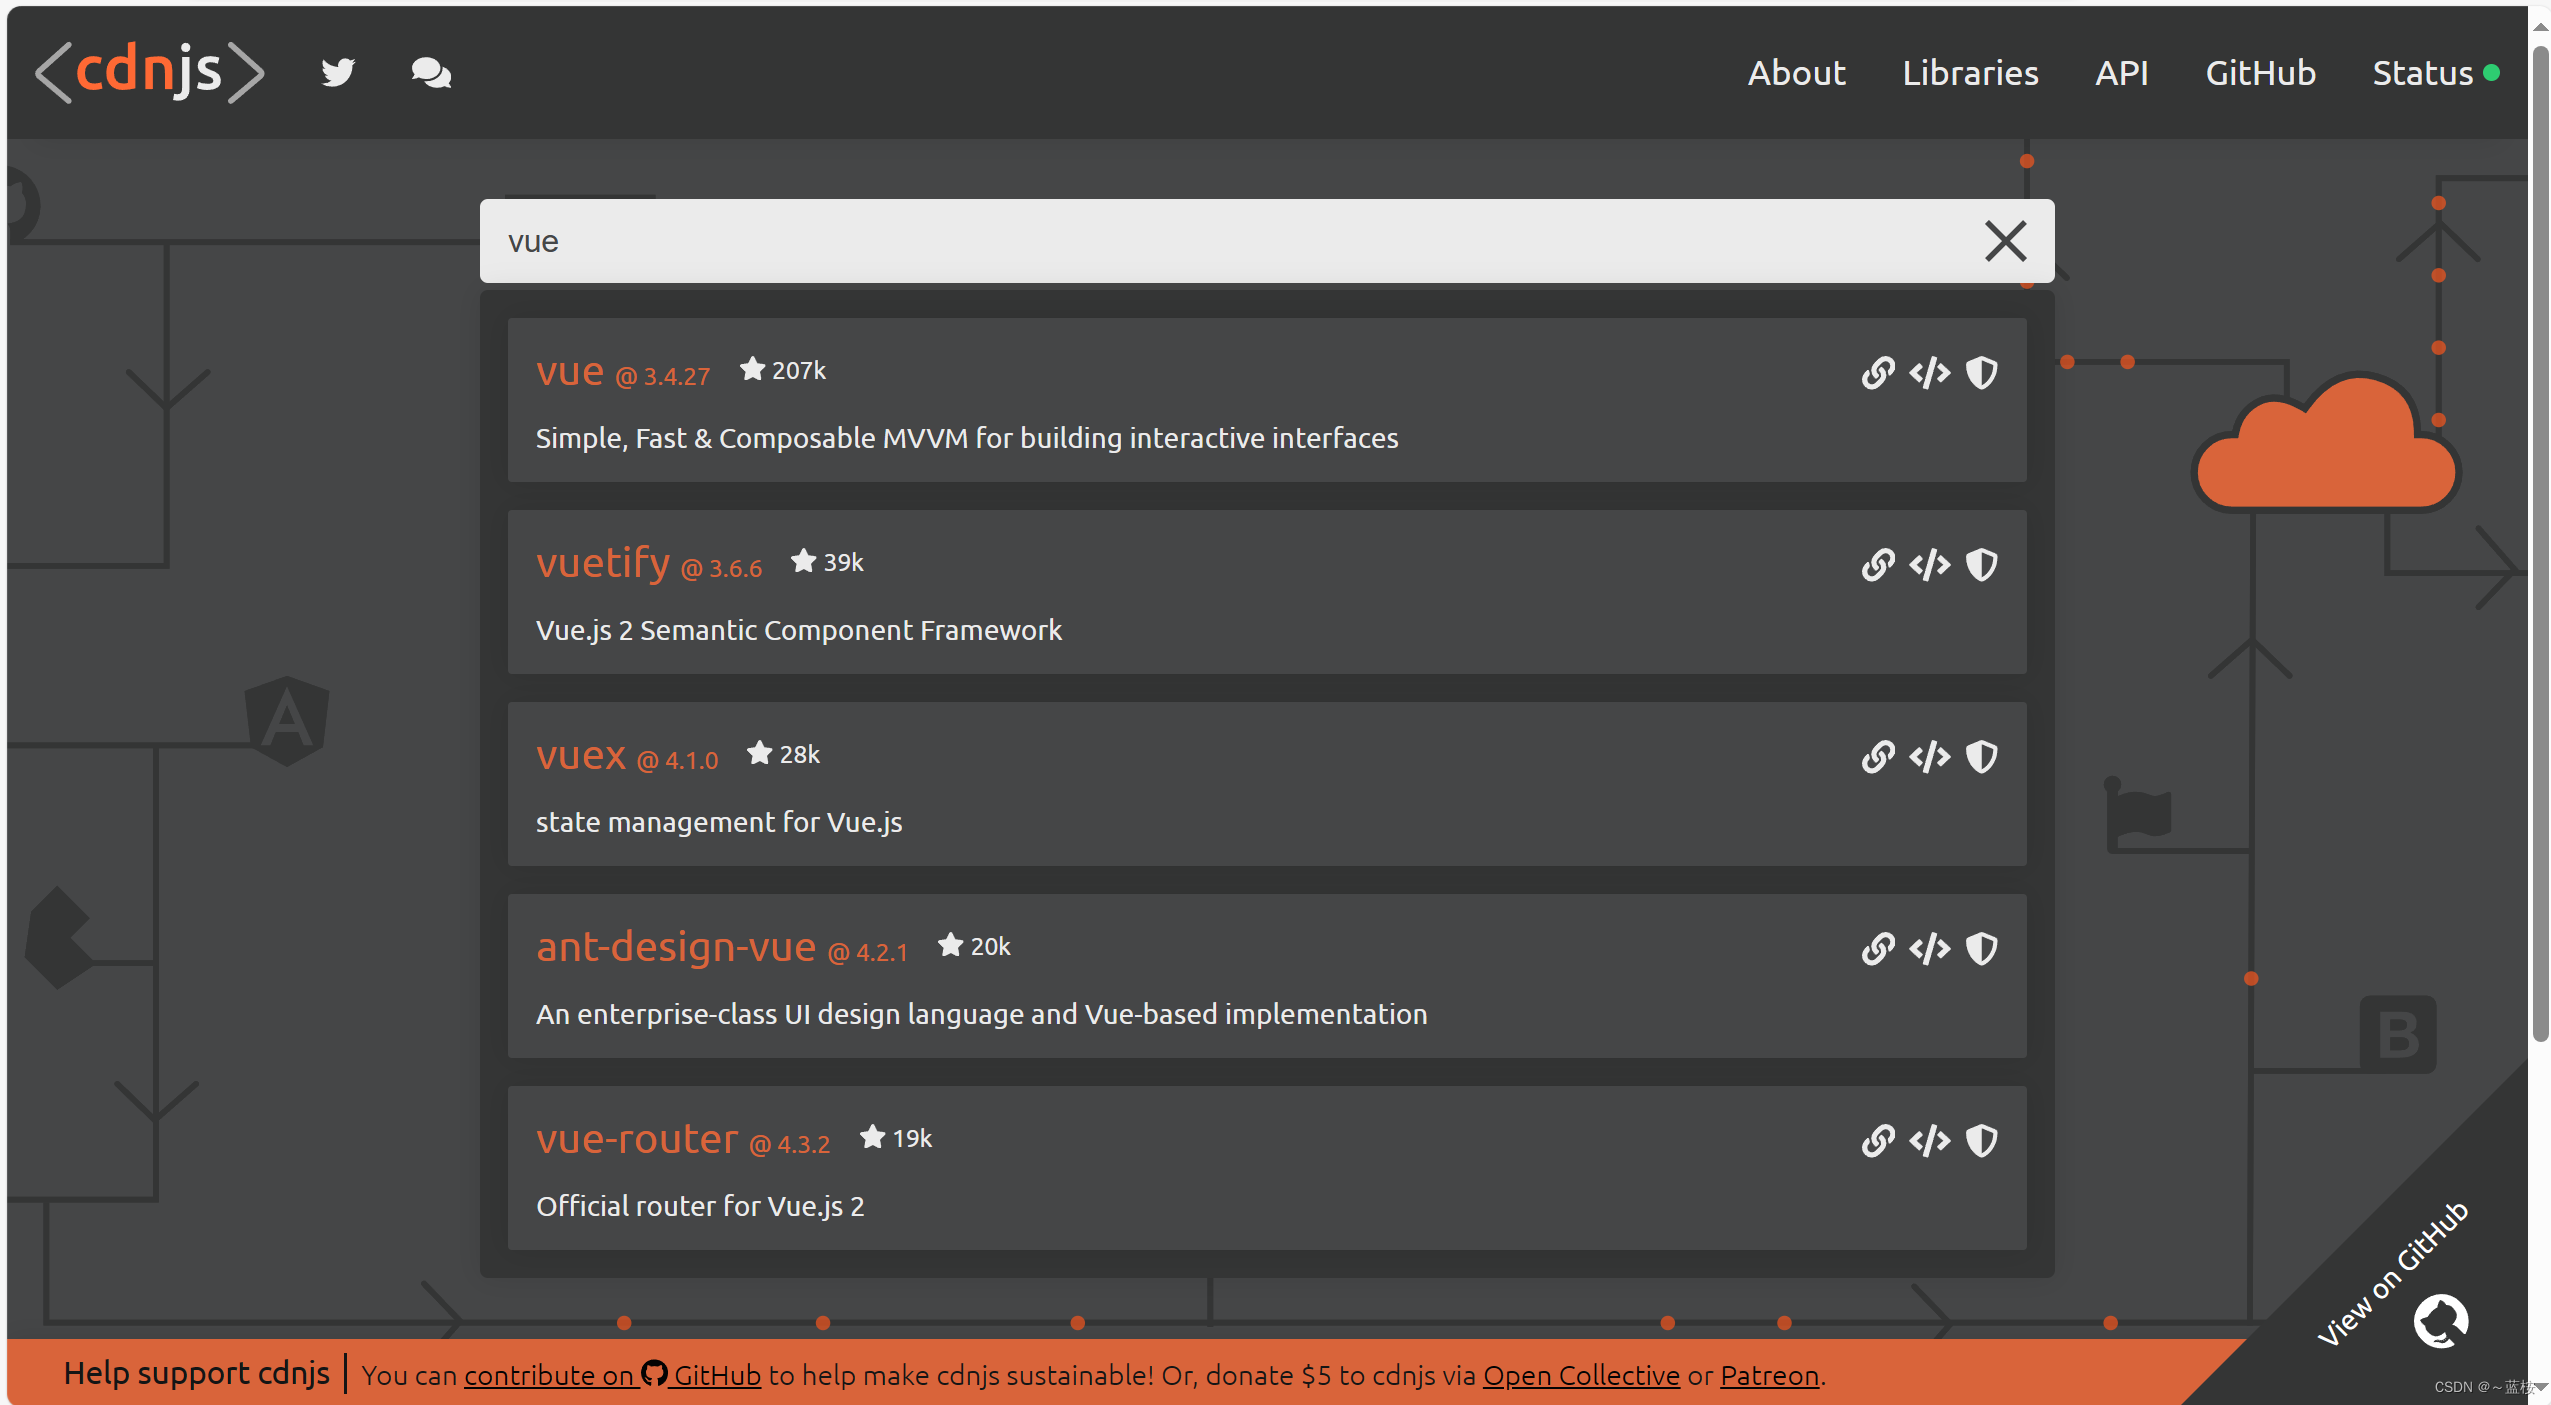
Task: Copy SRI shield icon for vue-router
Action: (1981, 1140)
